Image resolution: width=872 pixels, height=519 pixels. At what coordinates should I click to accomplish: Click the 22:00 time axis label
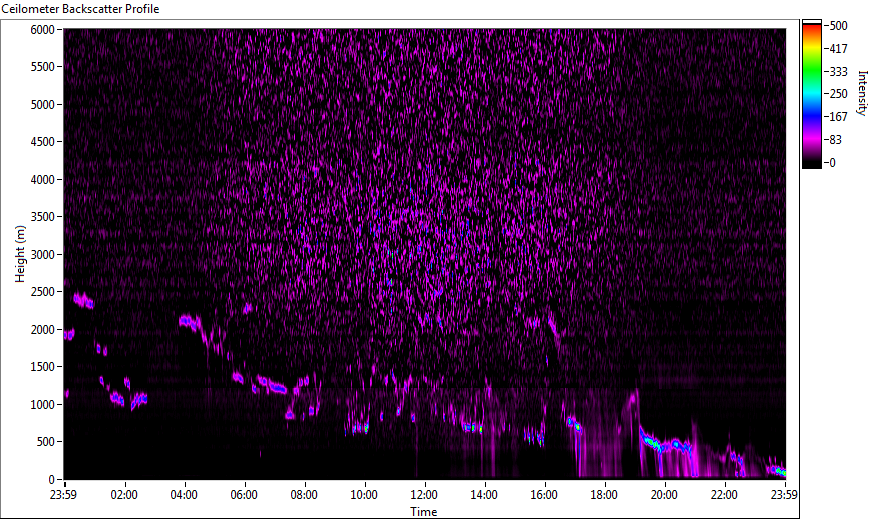[725, 495]
